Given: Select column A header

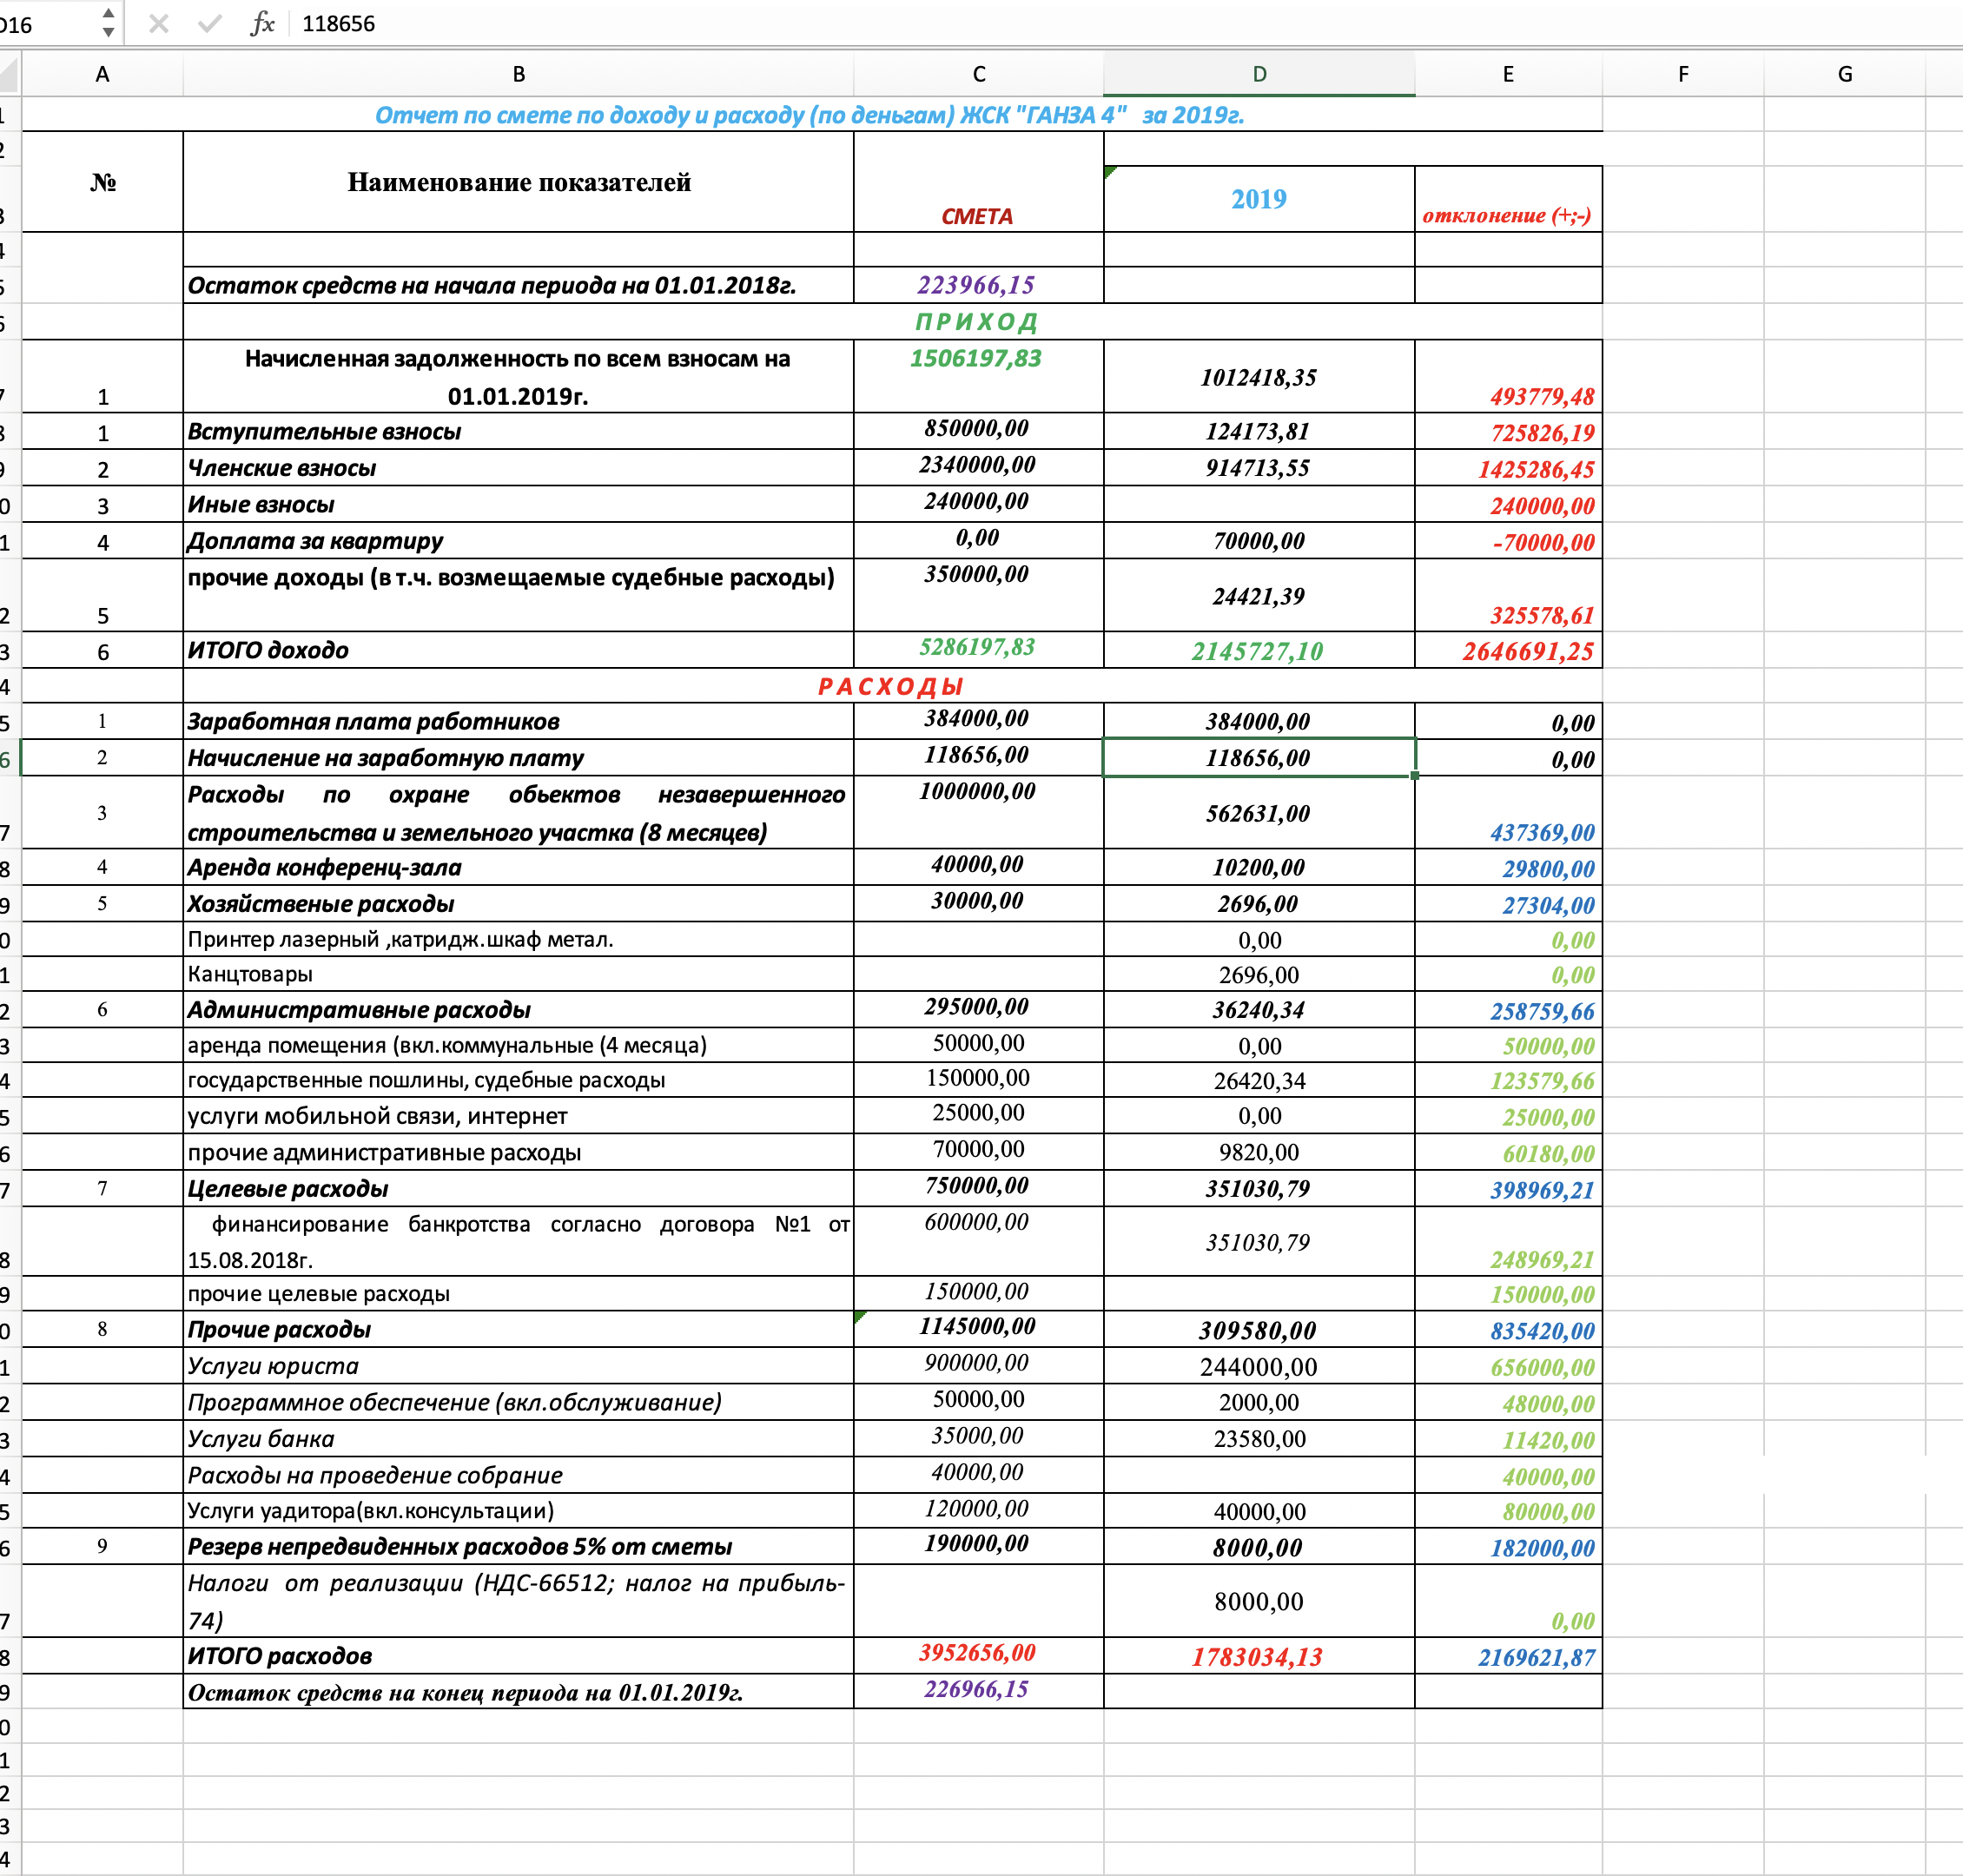Looking at the screenshot, I should point(102,74).
